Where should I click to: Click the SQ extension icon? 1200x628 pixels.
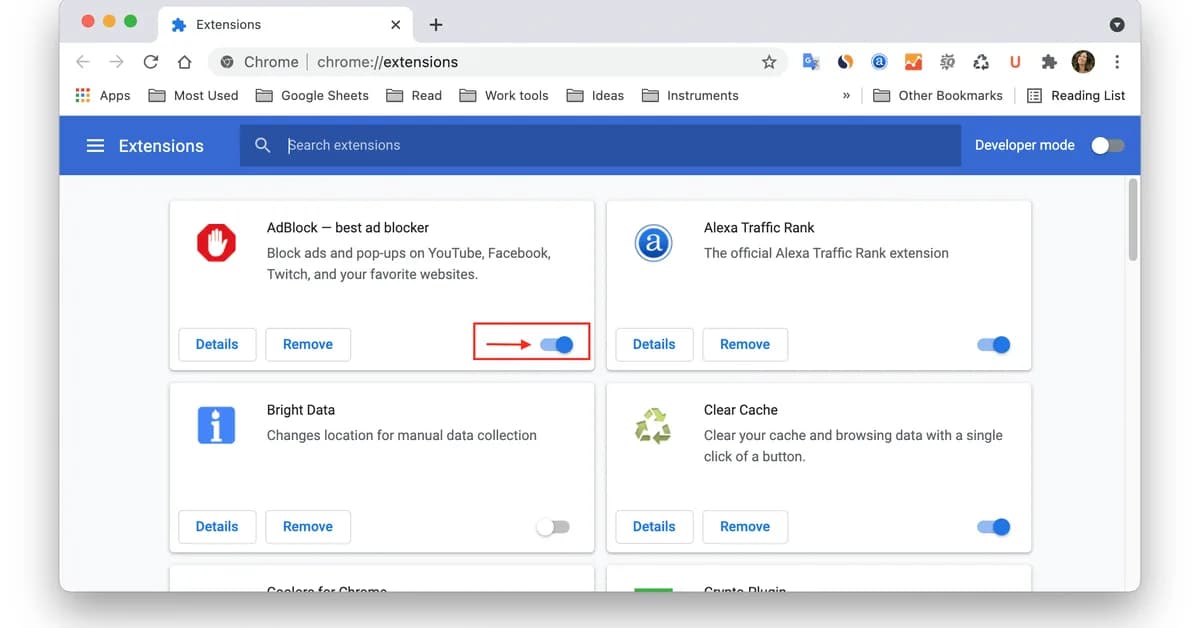[947, 62]
